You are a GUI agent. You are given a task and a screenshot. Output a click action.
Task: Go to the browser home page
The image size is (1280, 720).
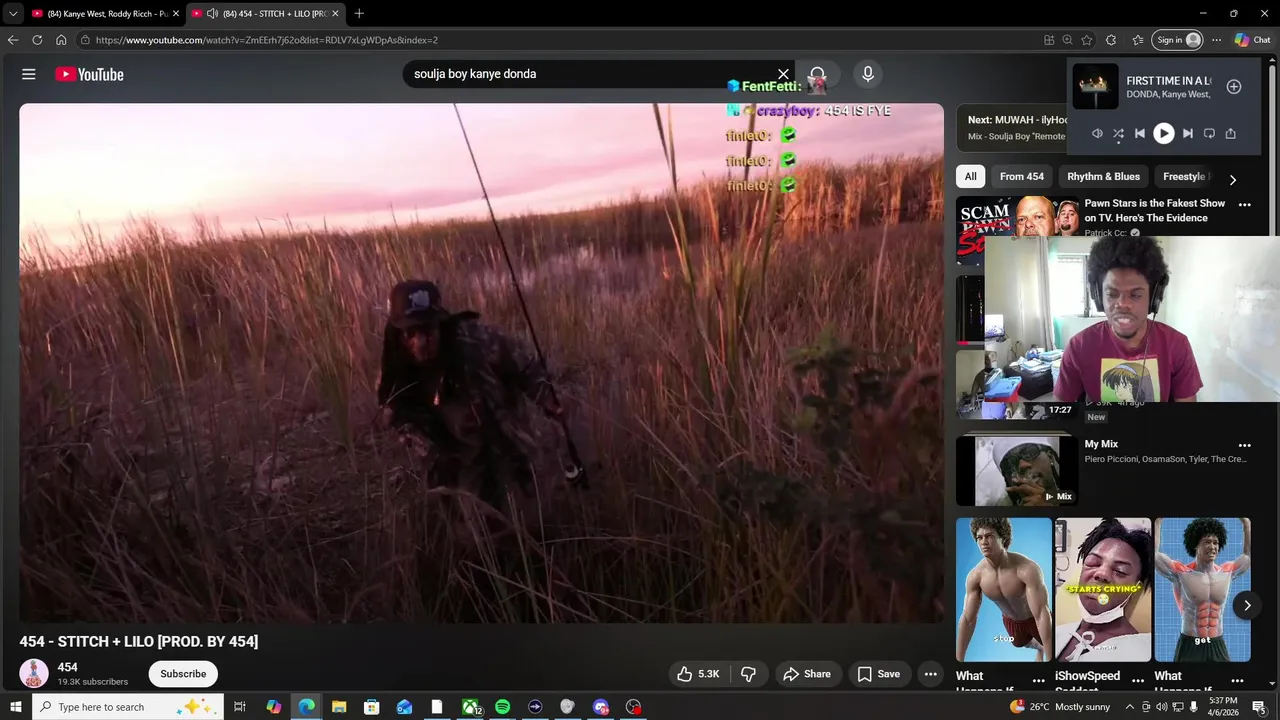pos(61,40)
